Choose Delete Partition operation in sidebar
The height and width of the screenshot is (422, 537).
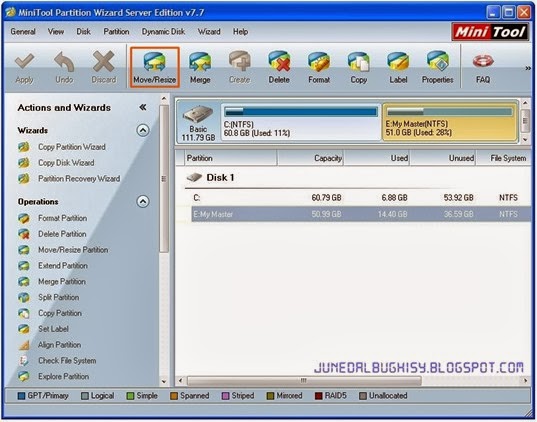pos(62,234)
